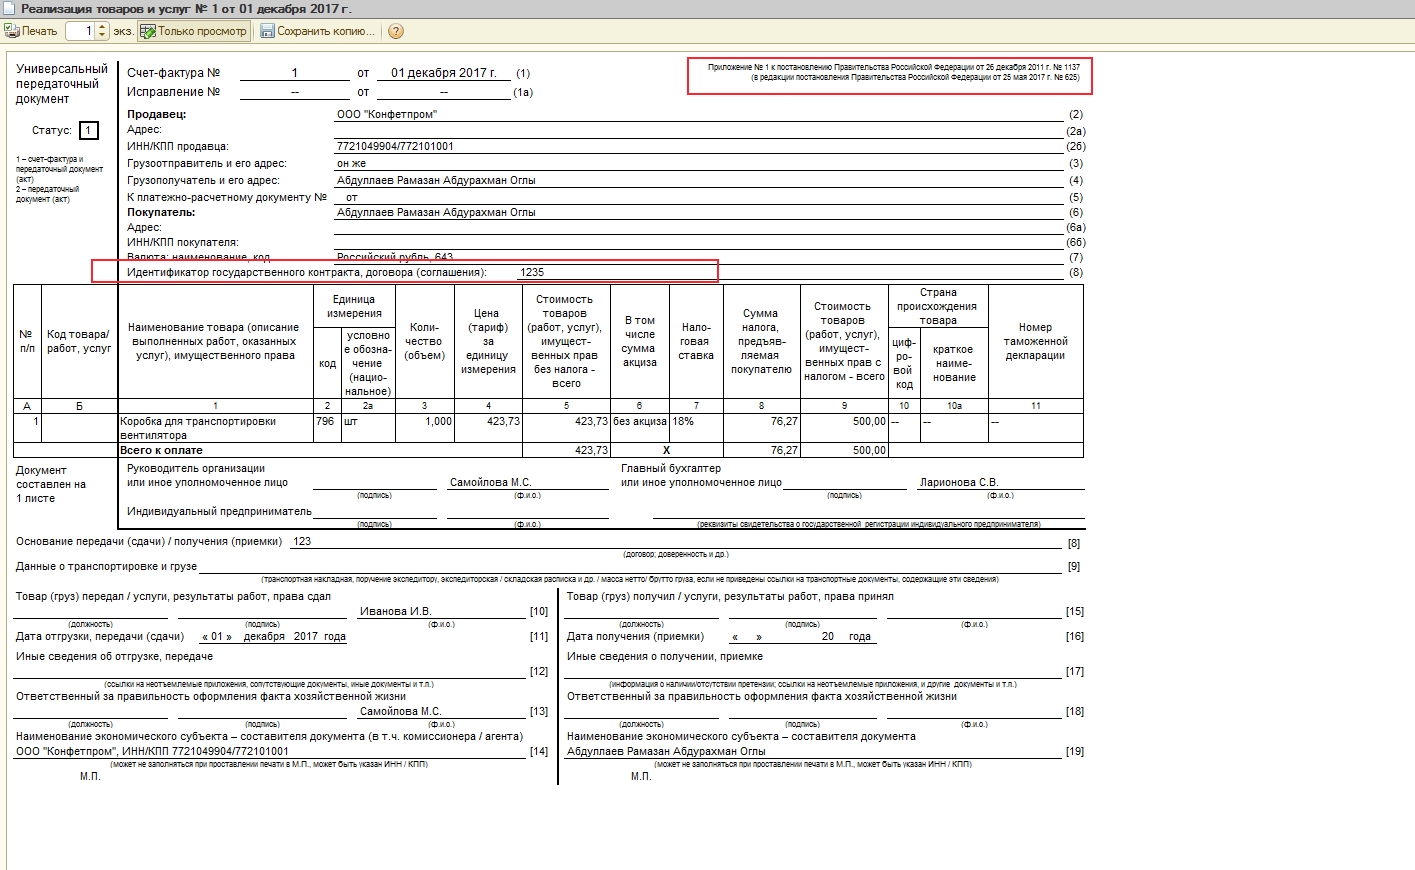The width and height of the screenshot is (1415, 870).
Task: Click the Всего к оплате row label
Action: tap(161, 450)
